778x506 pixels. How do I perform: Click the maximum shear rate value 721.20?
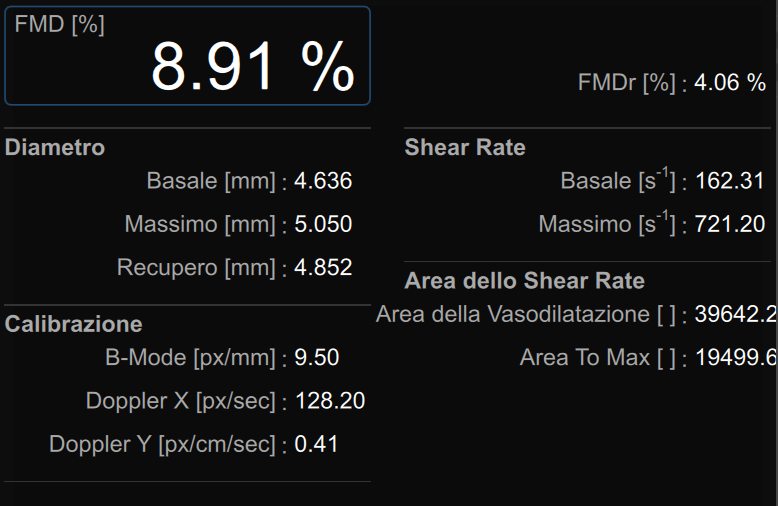pos(730,224)
